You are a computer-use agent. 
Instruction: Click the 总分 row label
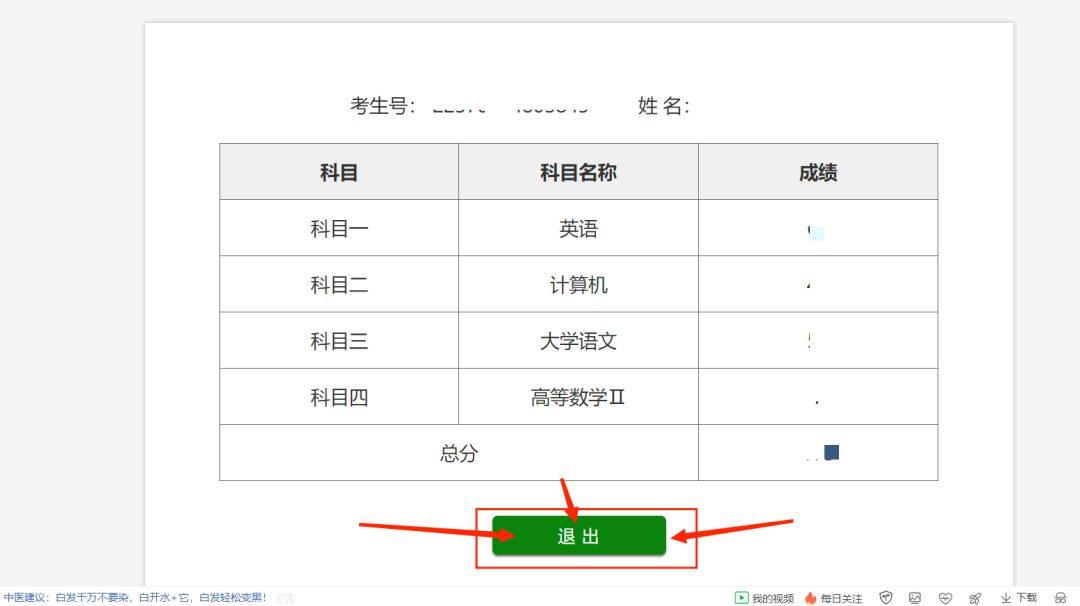[459, 453]
